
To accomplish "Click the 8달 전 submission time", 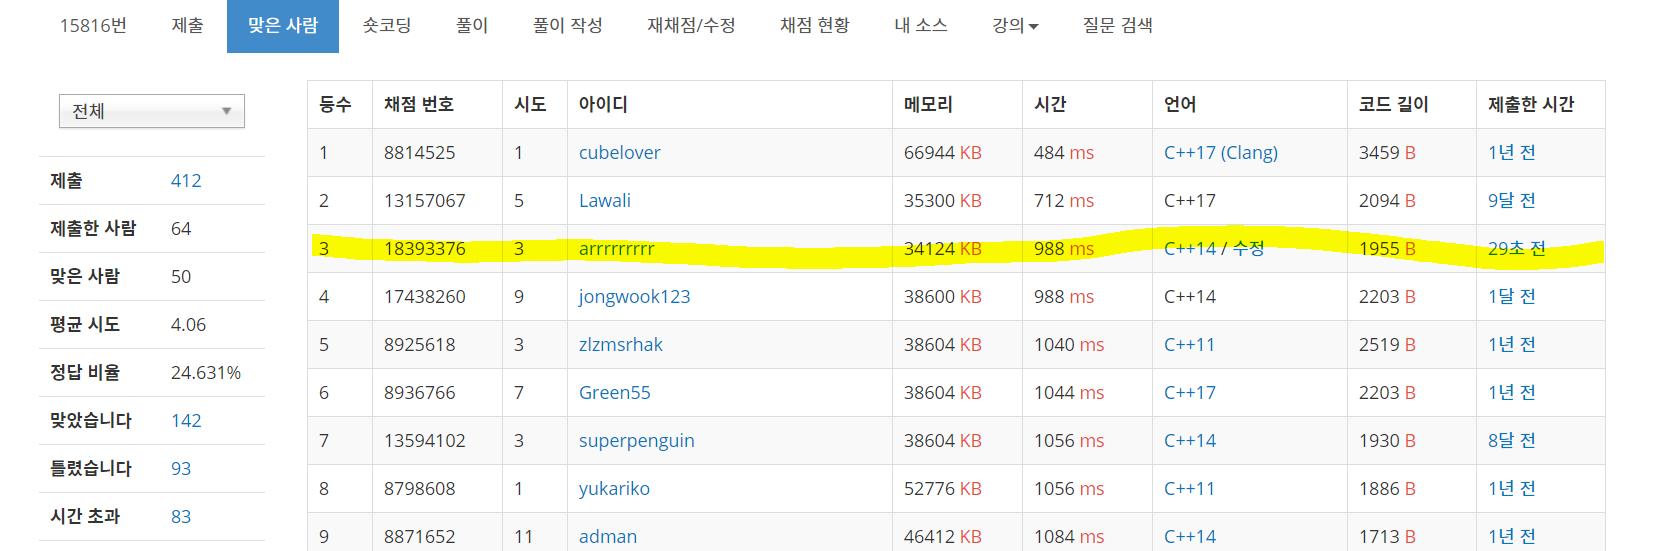I will tap(1512, 441).
